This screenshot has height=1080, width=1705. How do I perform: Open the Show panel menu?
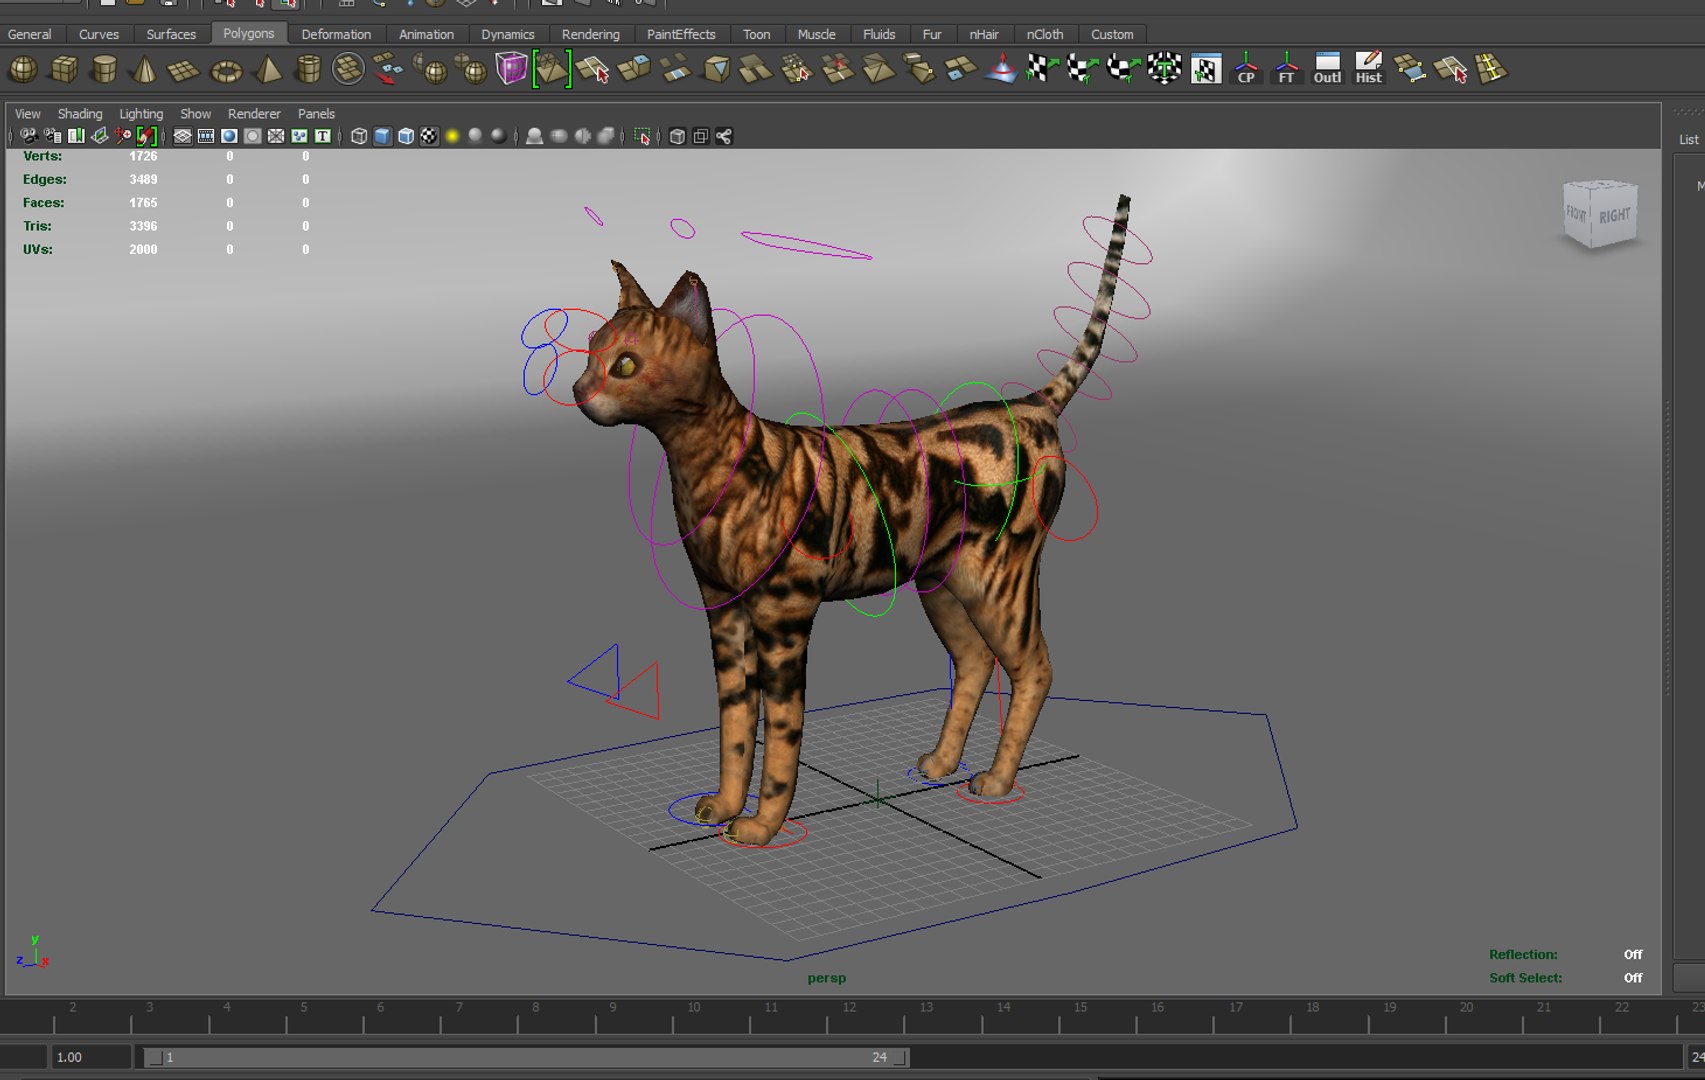[195, 114]
